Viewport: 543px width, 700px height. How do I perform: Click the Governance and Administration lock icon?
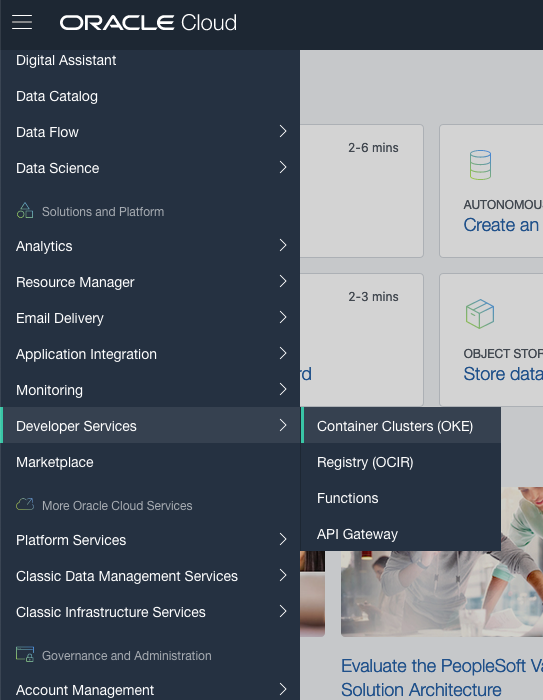tap(25, 654)
